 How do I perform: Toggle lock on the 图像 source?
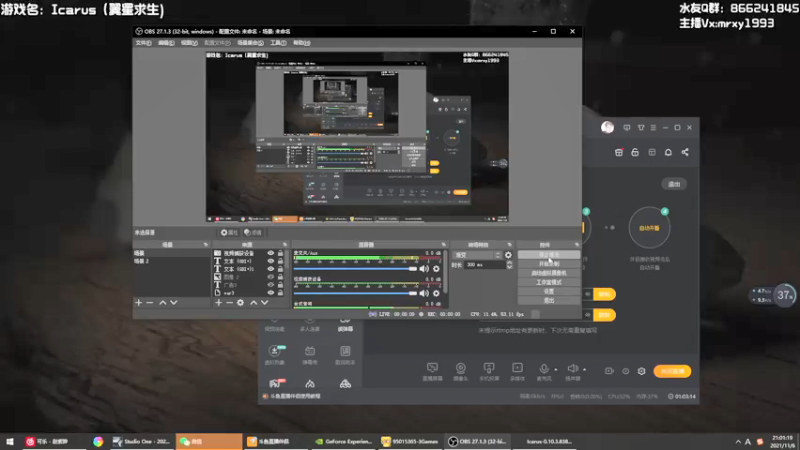[x=280, y=277]
